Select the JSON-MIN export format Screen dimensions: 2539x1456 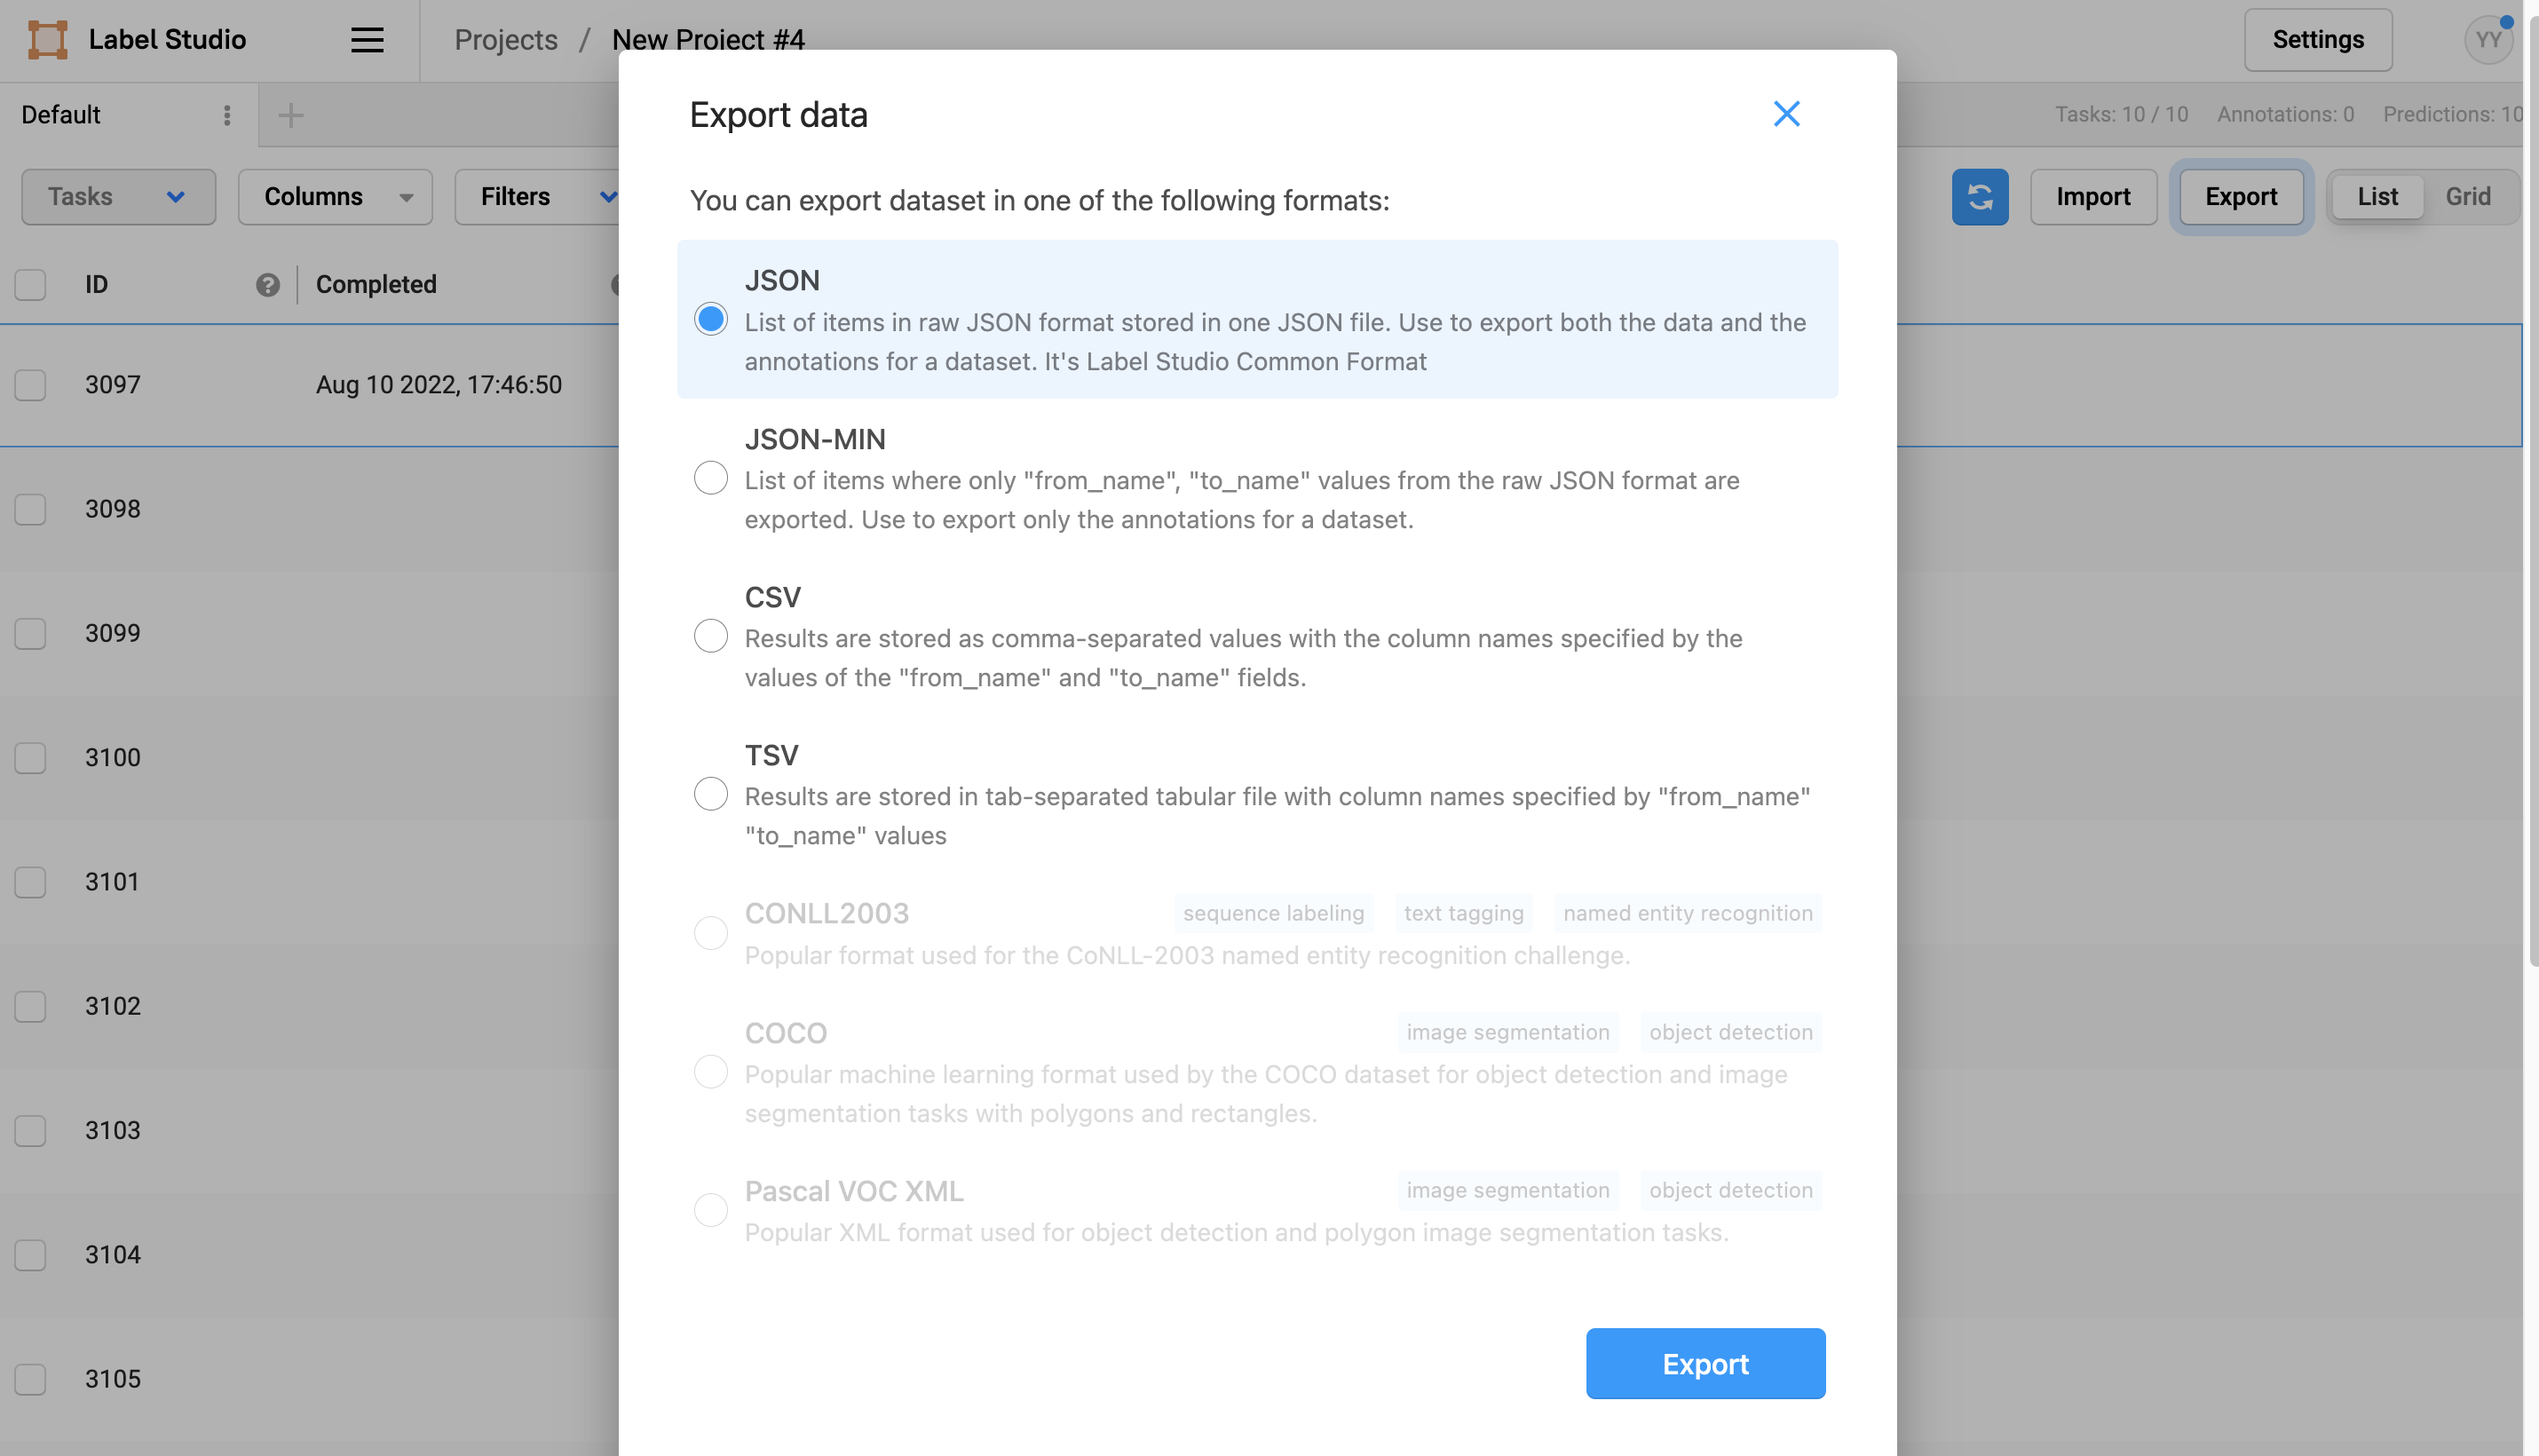(x=710, y=478)
